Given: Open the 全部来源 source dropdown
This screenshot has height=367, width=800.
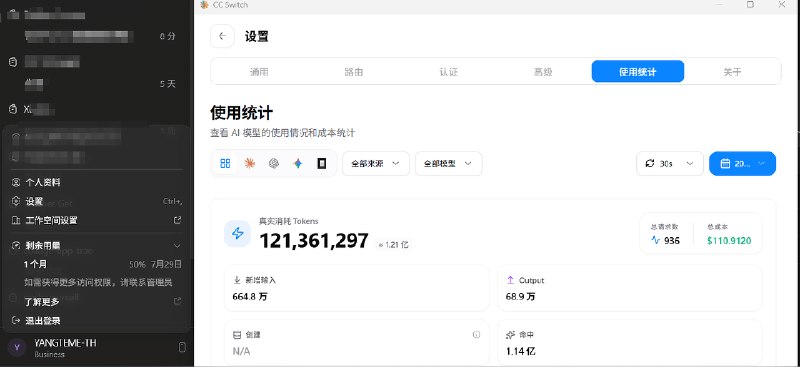Looking at the screenshot, I should (376, 163).
